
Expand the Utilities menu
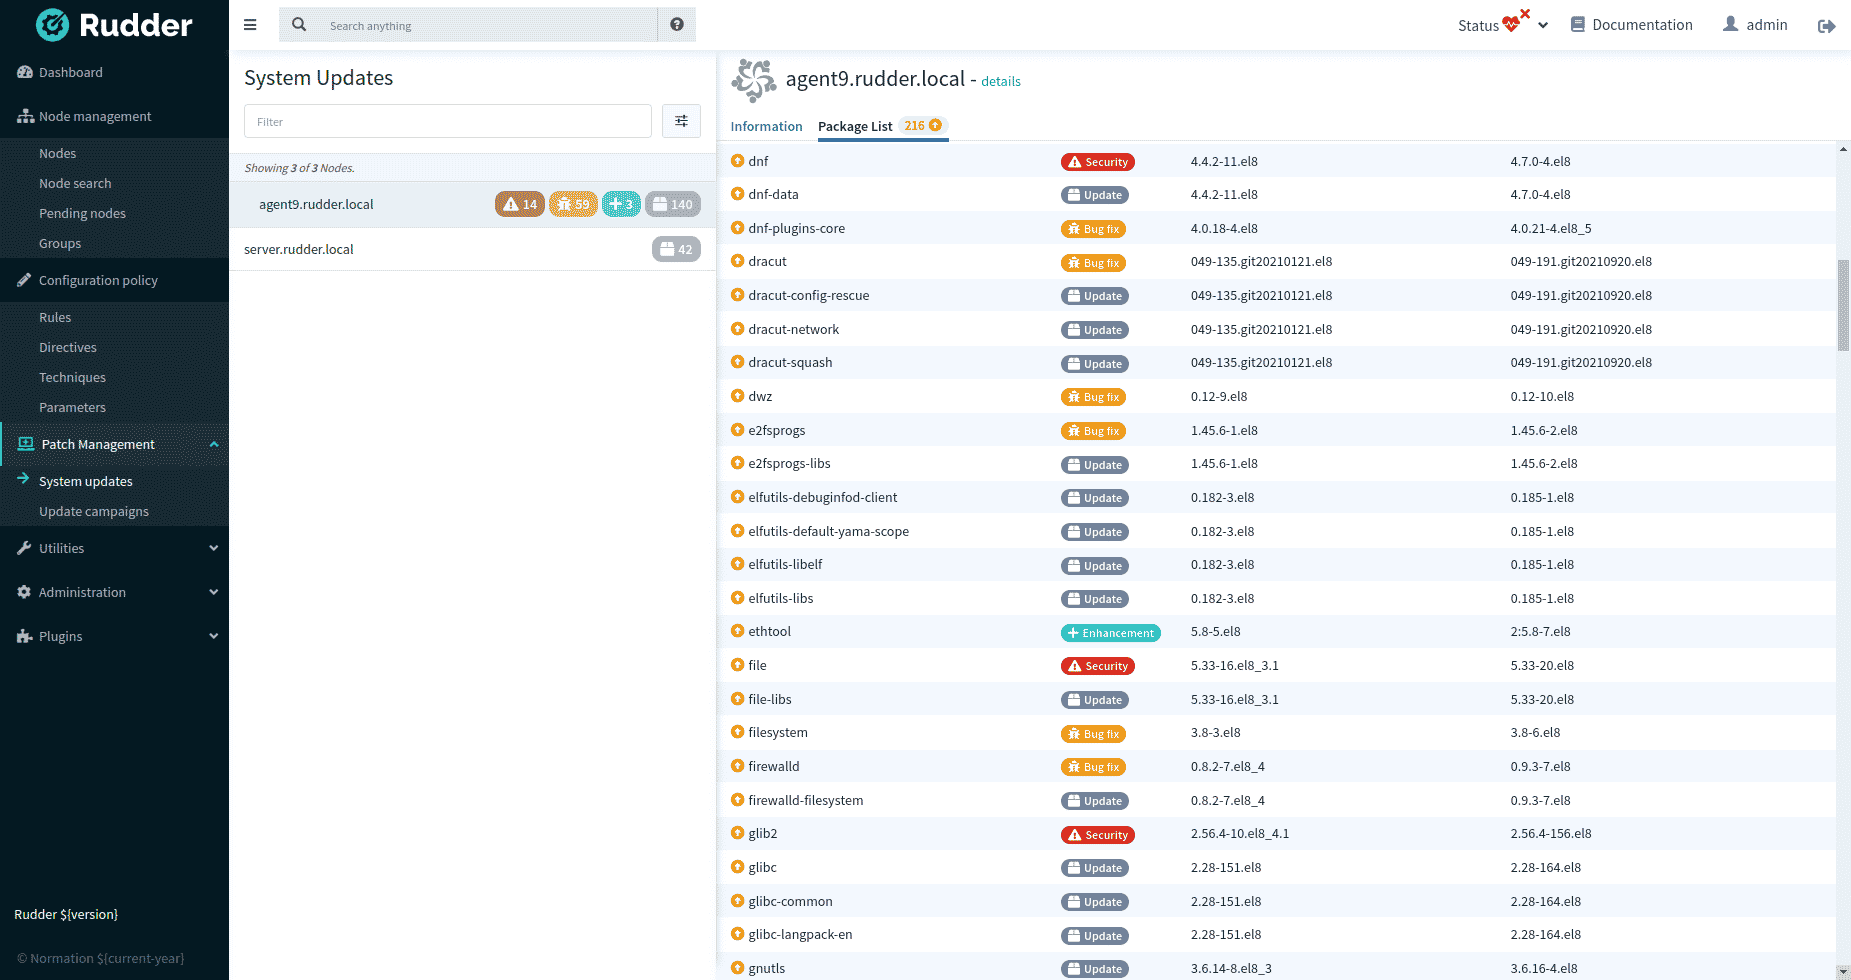(x=114, y=548)
